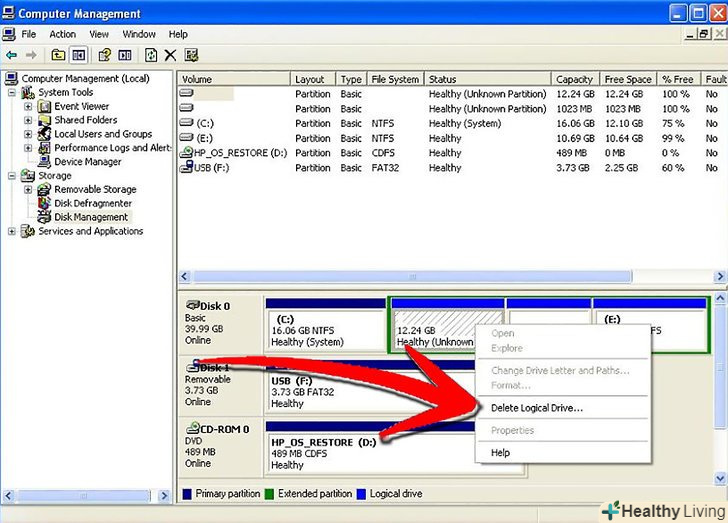The width and height of the screenshot is (728, 523).
Task: Click the Refresh toolbar icon
Action: 151,56
